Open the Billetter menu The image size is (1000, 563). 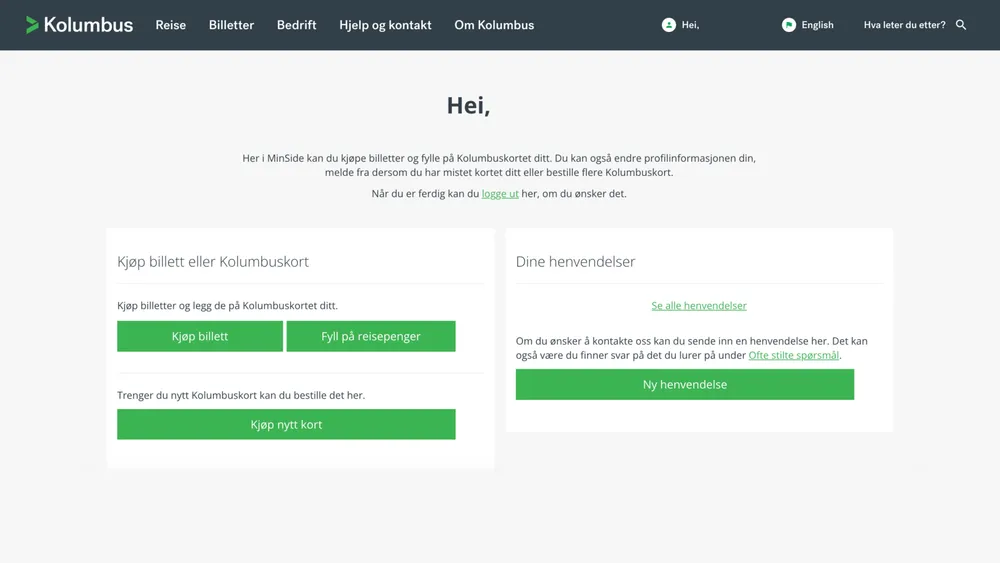[231, 25]
